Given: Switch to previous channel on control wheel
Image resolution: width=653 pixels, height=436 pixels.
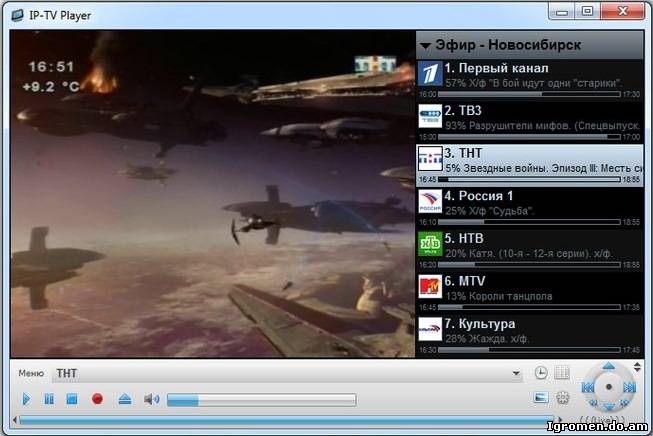Looking at the screenshot, I should 588,388.
